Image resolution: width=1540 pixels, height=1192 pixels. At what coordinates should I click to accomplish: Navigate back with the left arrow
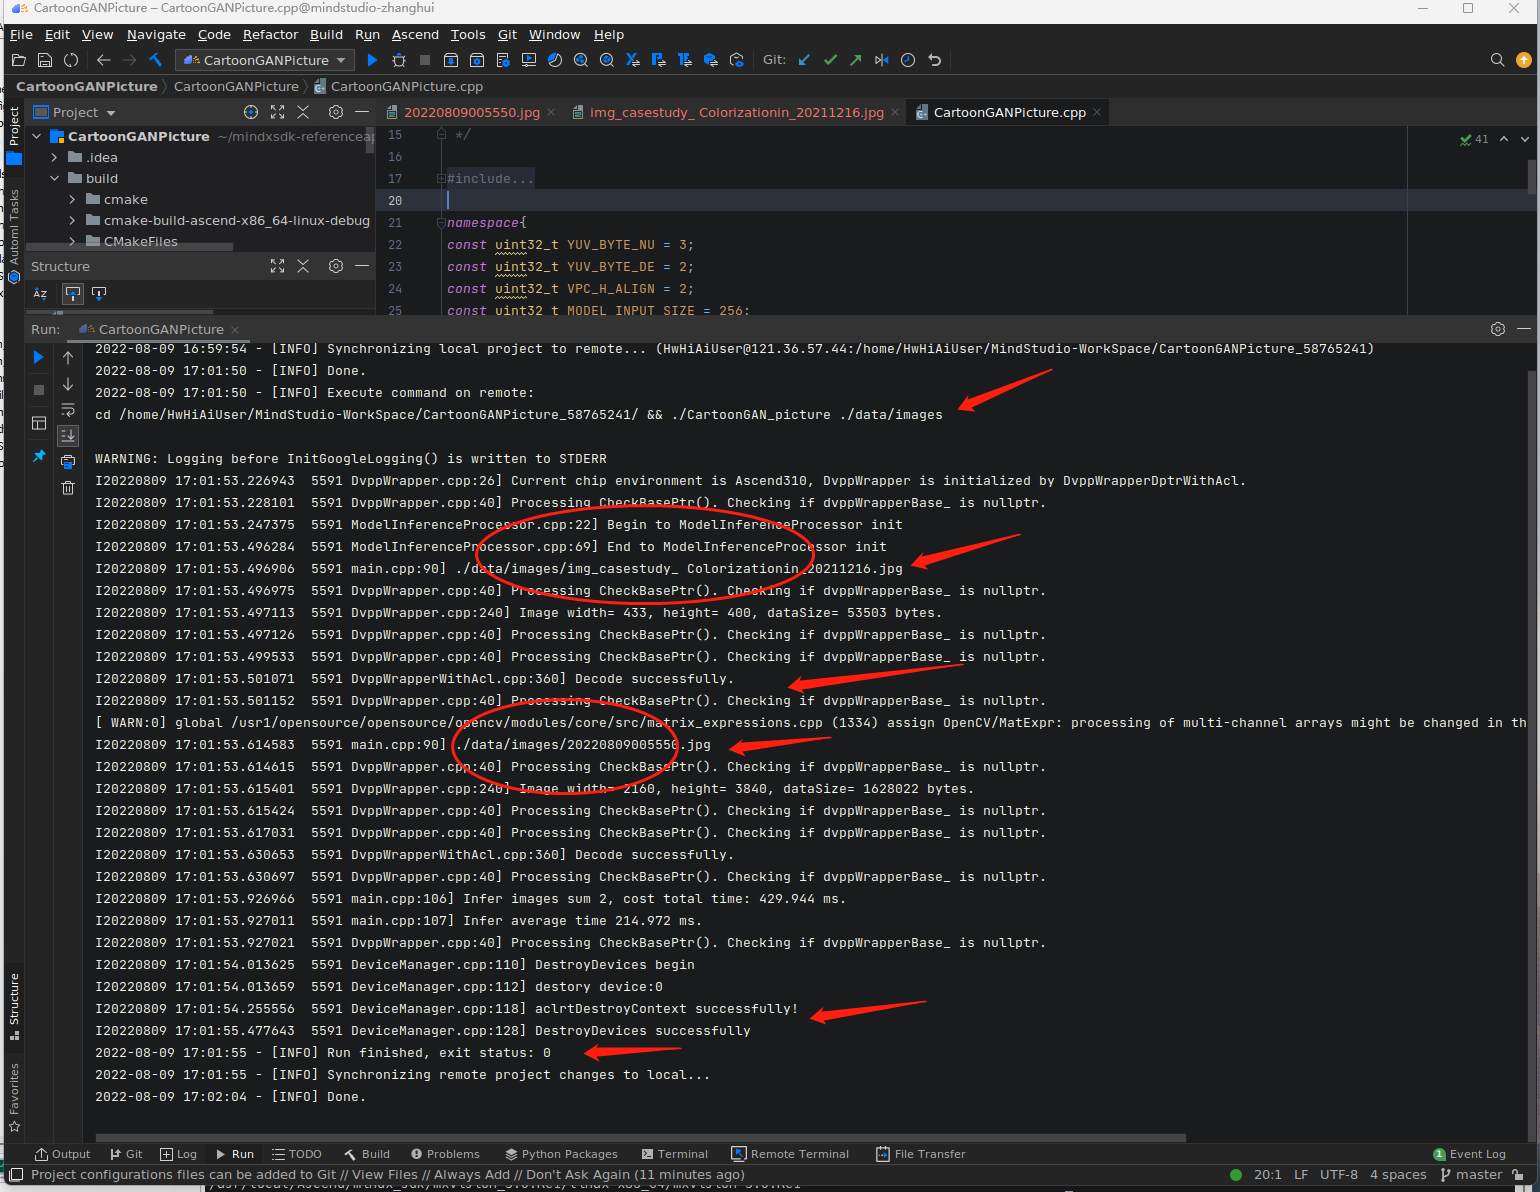(x=103, y=60)
